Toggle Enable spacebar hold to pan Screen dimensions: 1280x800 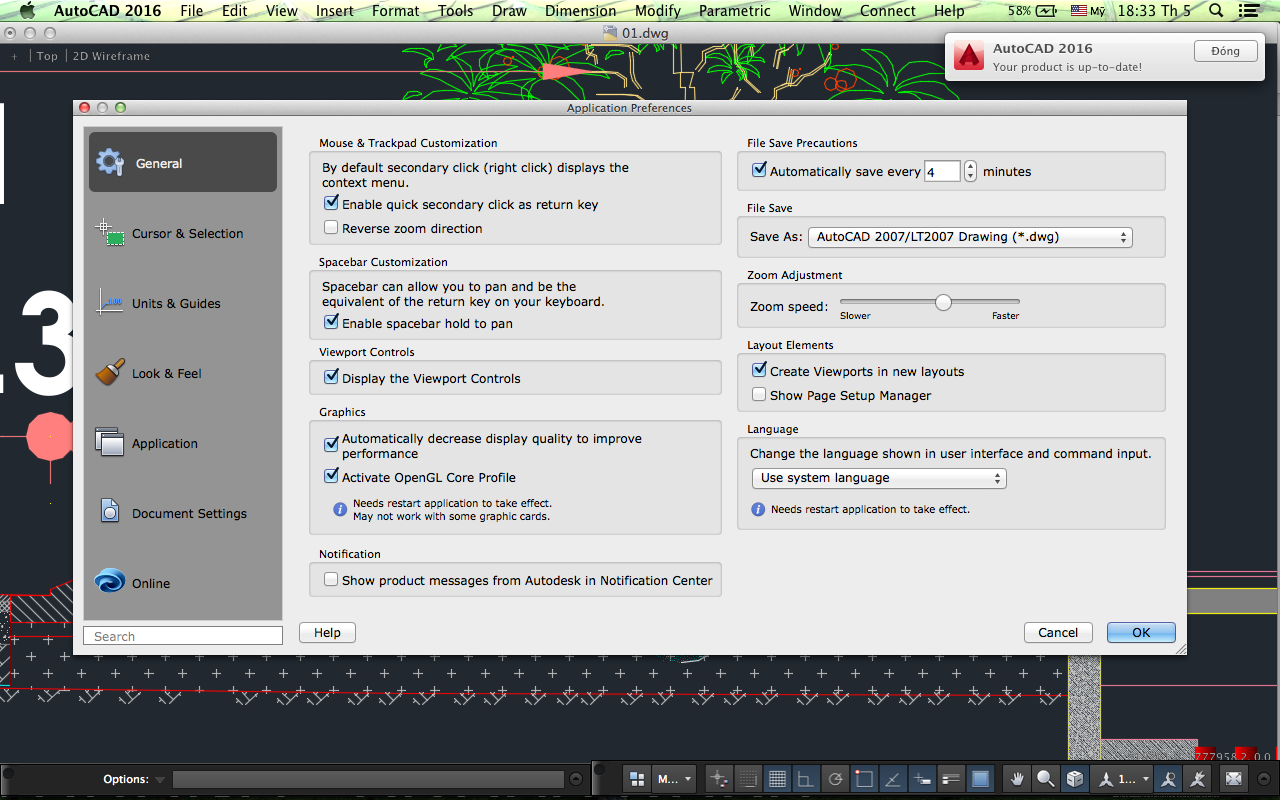332,322
